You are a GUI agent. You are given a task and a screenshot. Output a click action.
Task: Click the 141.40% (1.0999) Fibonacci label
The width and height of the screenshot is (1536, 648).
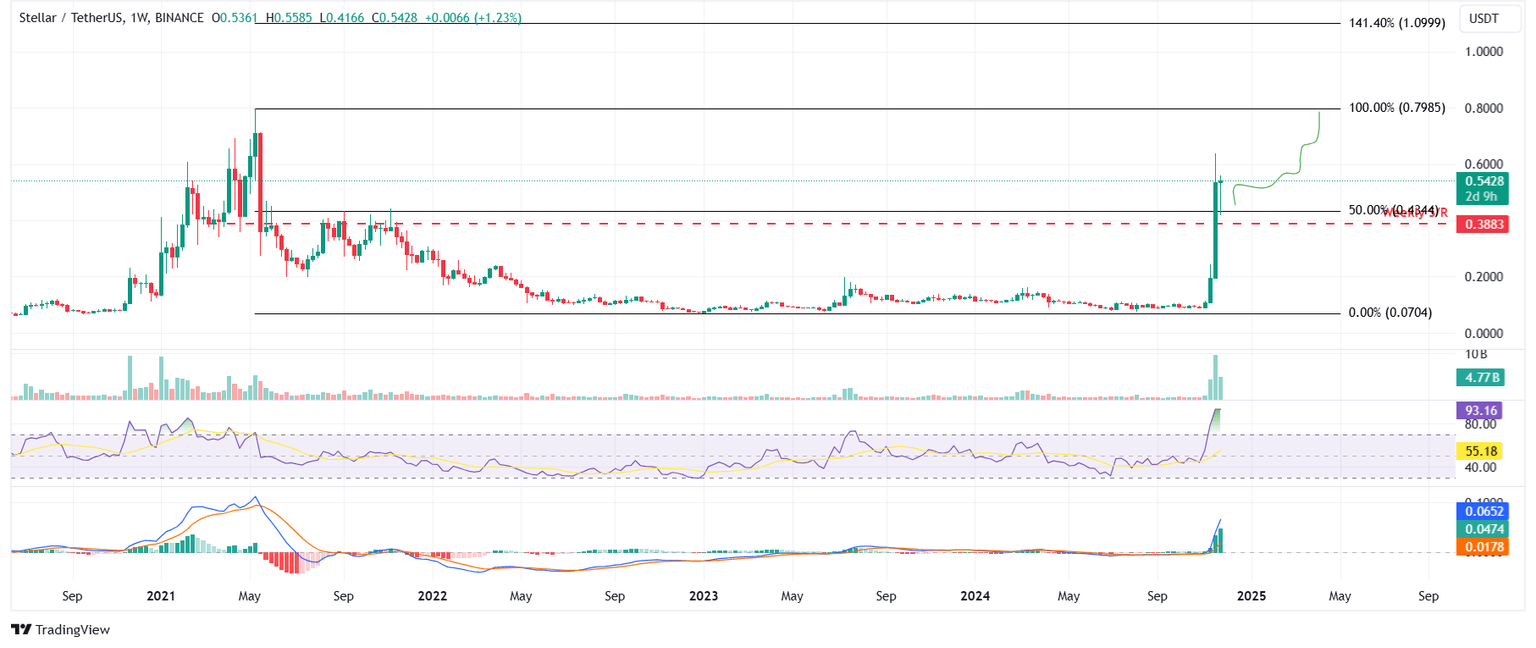click(1397, 21)
